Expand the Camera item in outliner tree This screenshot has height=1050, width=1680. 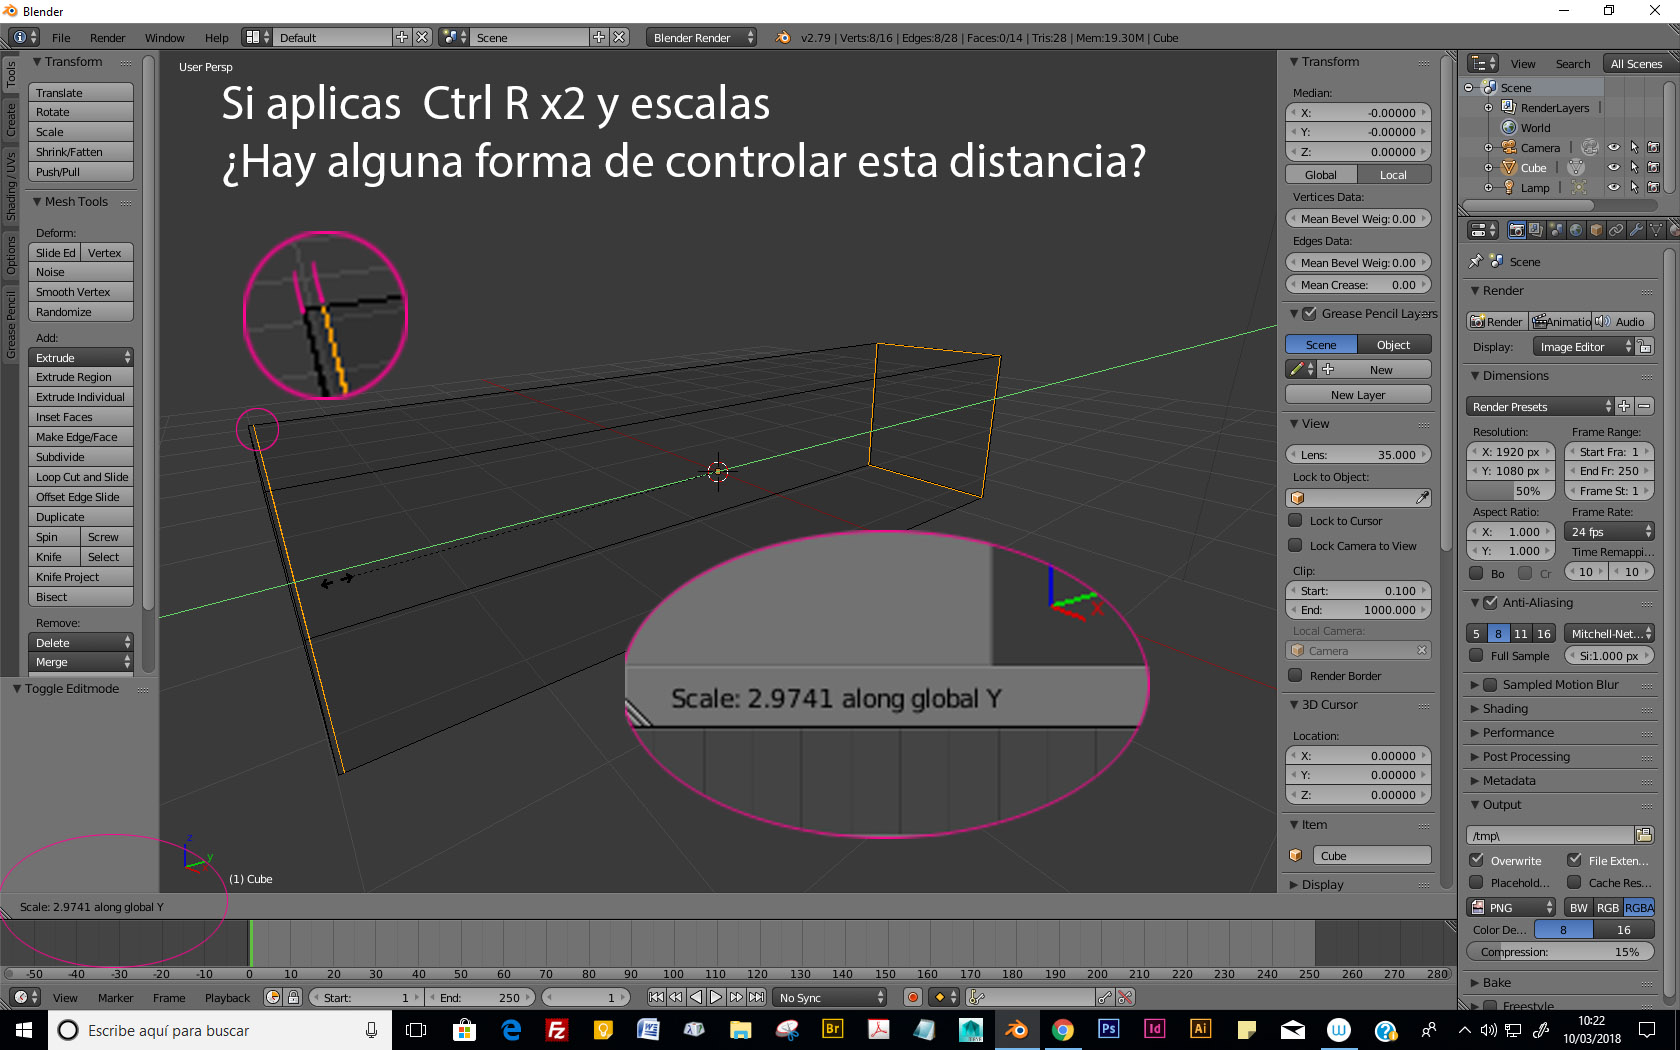(1488, 148)
